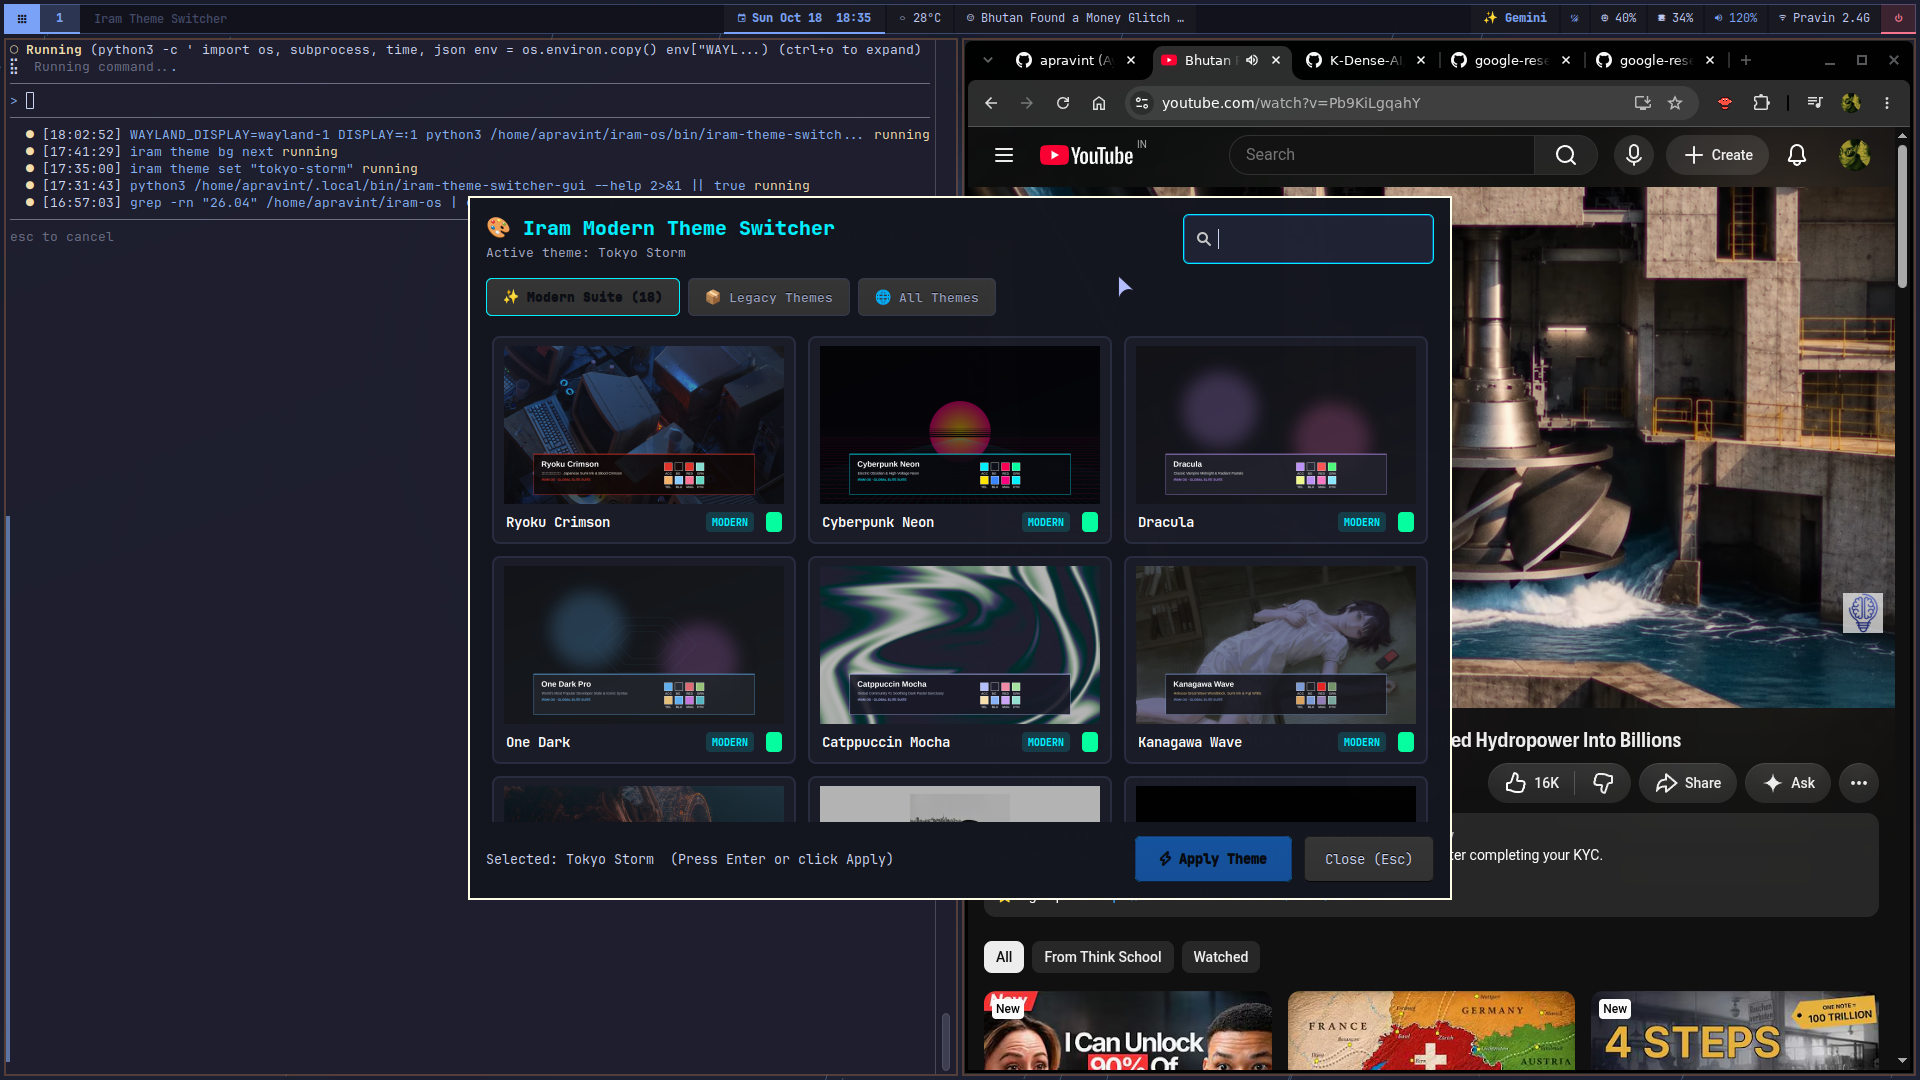Click green swatch beside Dracula MODERN badge
Viewport: 1920px width, 1080px height.
[x=1406, y=522]
